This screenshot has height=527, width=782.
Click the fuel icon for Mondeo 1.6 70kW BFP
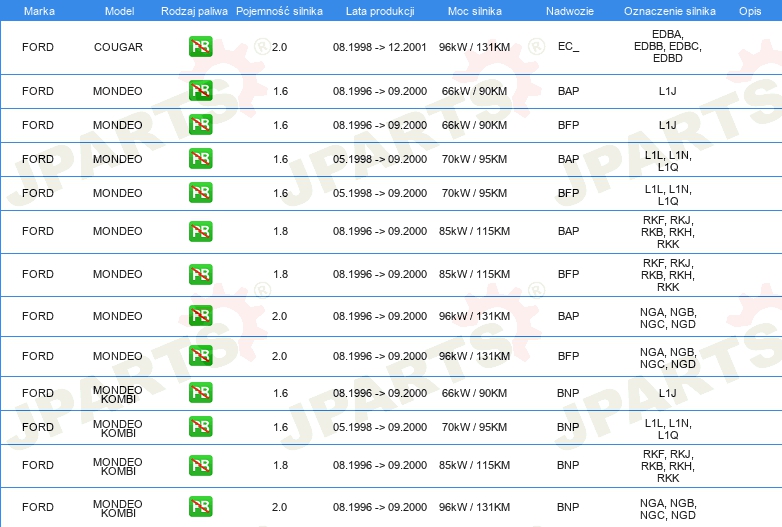coord(200,193)
